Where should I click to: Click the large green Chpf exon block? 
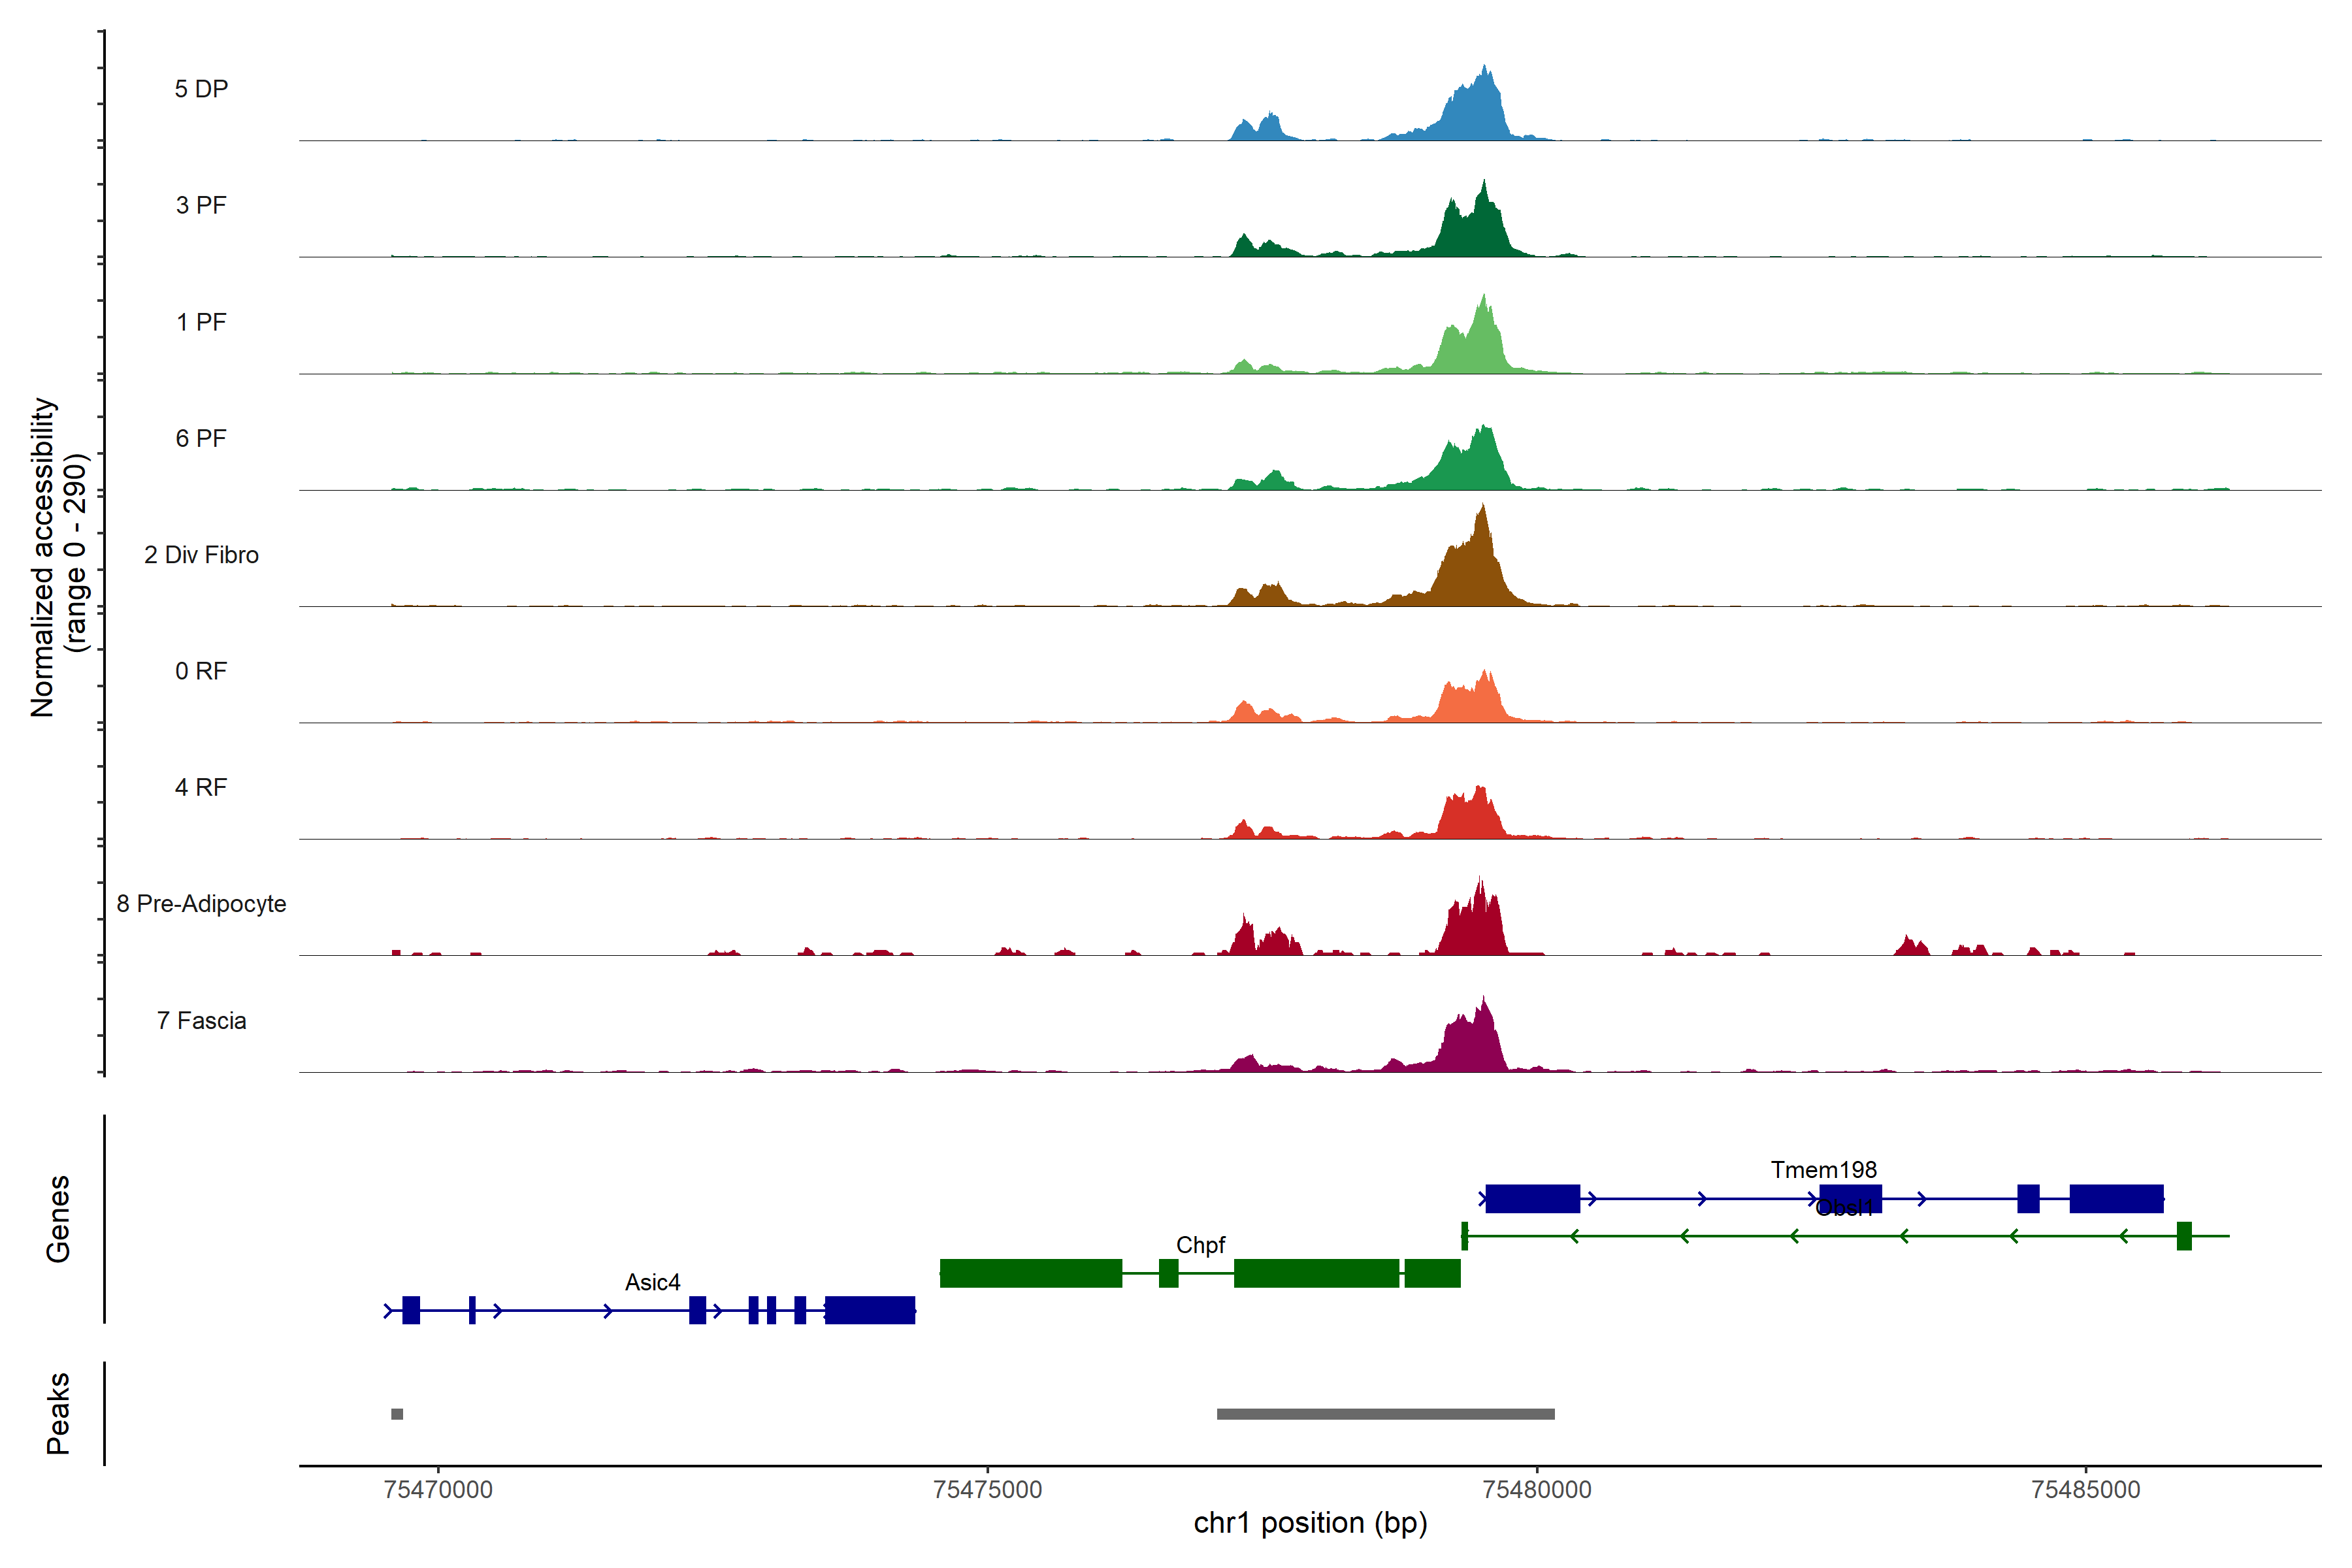click(x=1030, y=1273)
